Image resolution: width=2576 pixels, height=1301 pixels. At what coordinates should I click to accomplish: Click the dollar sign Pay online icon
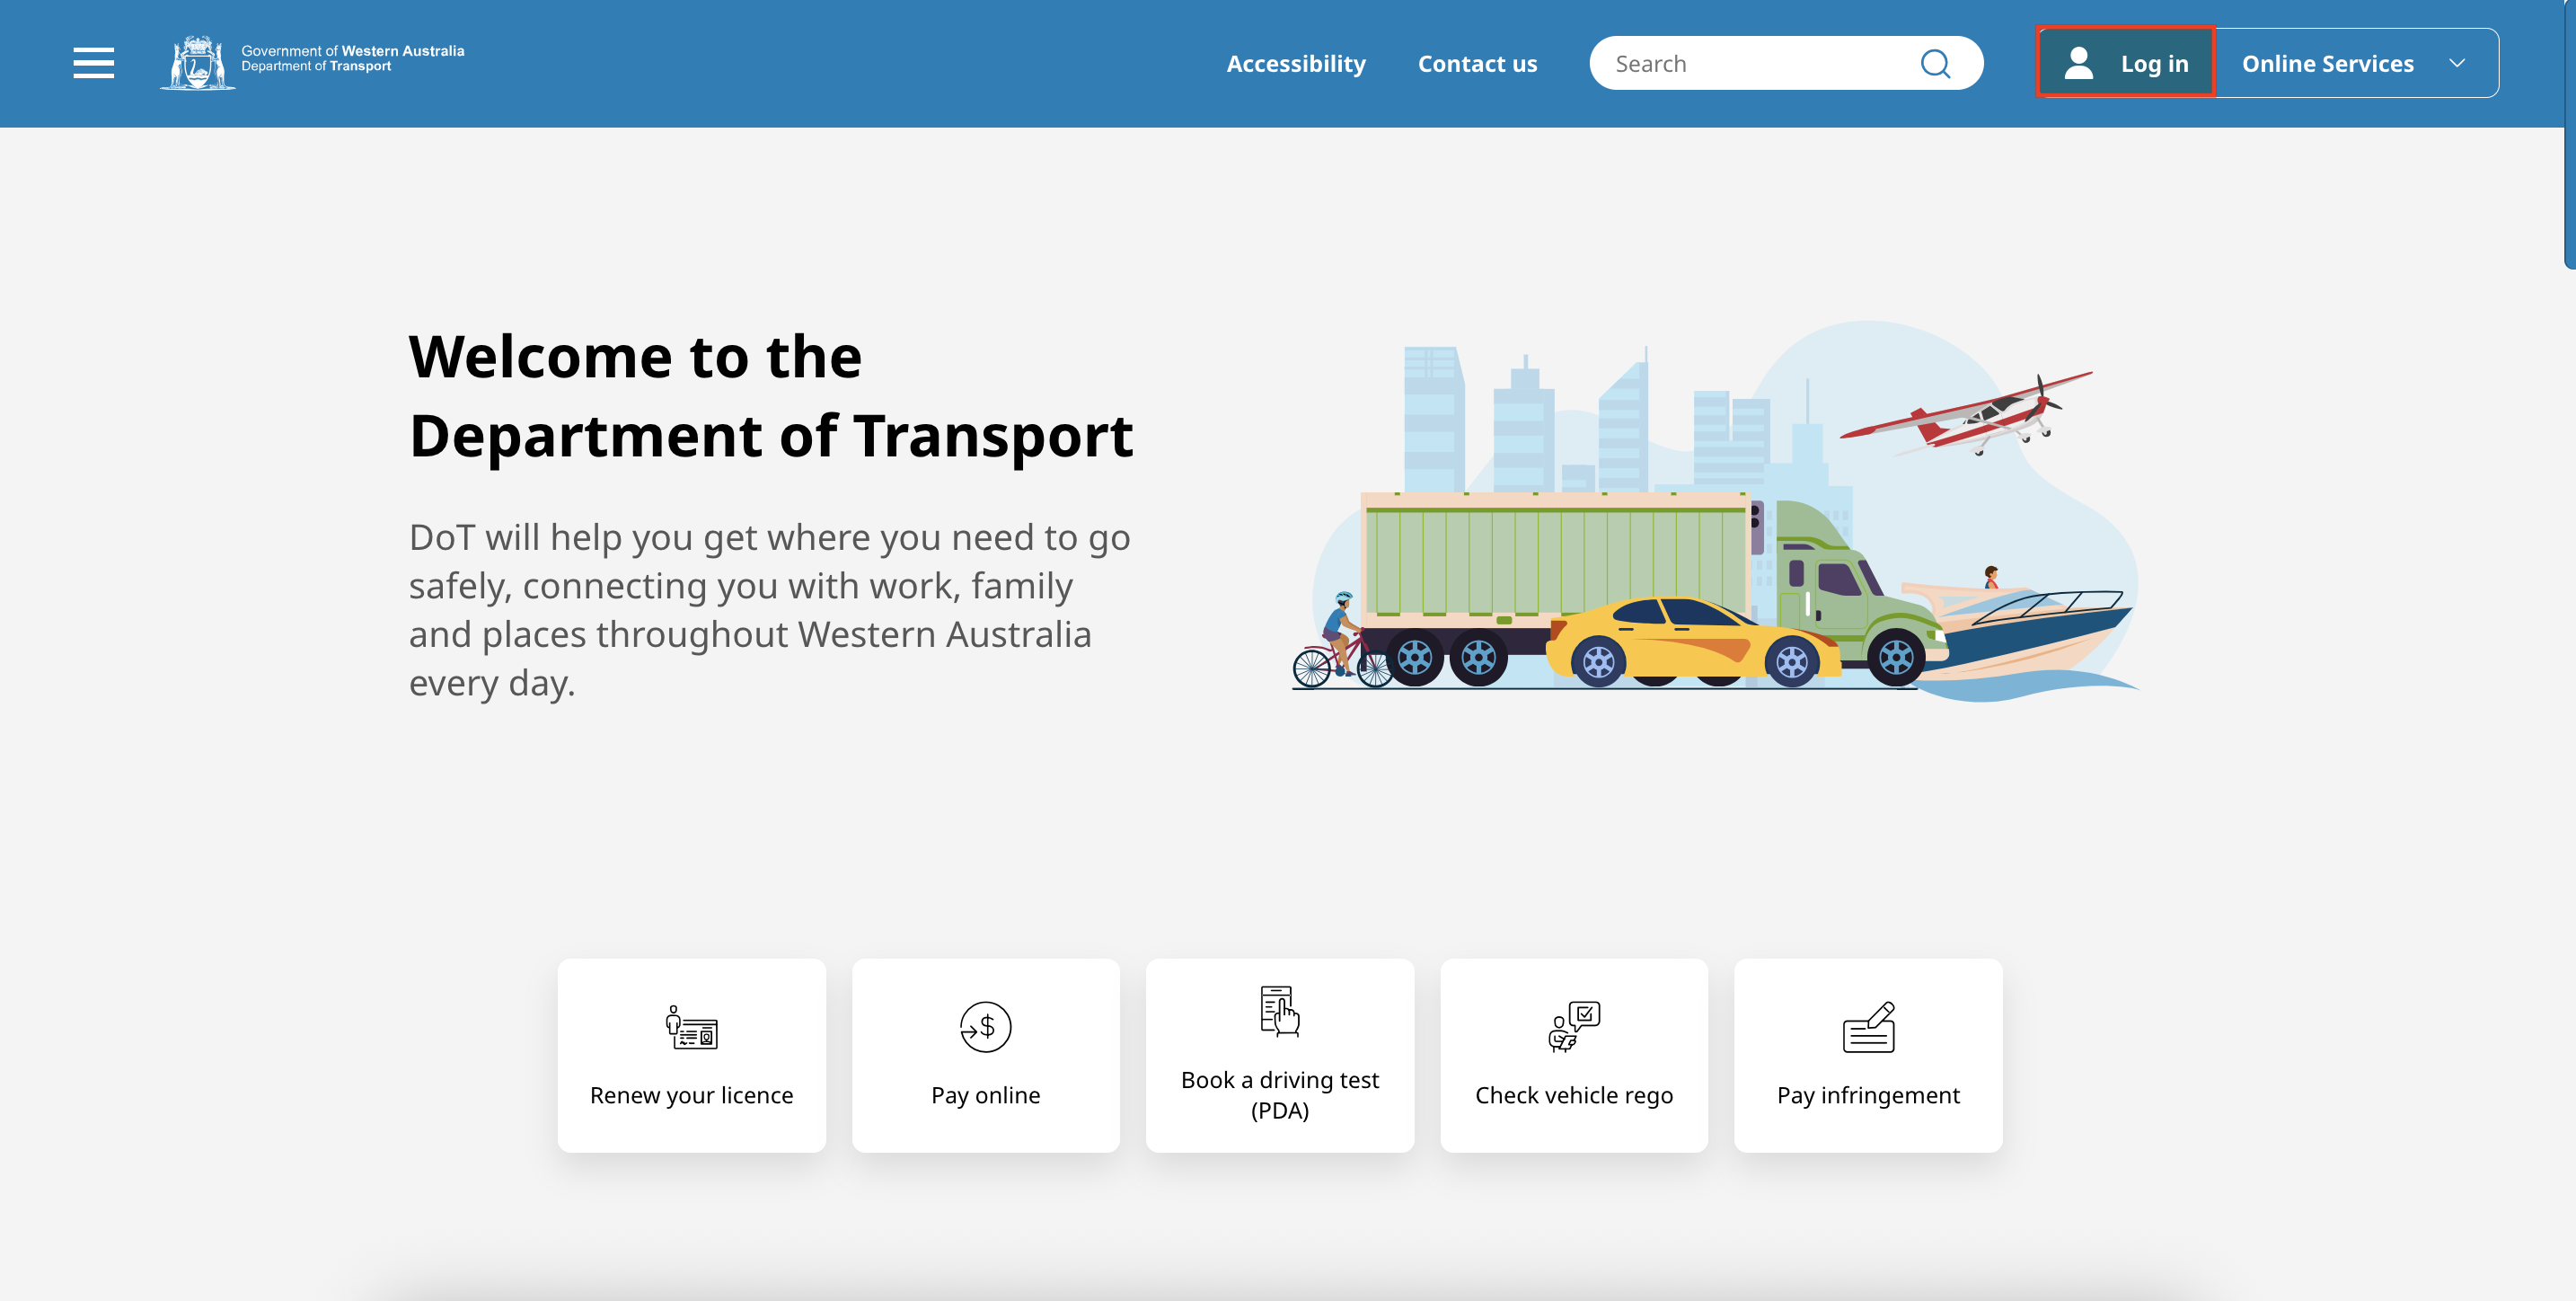985,1027
